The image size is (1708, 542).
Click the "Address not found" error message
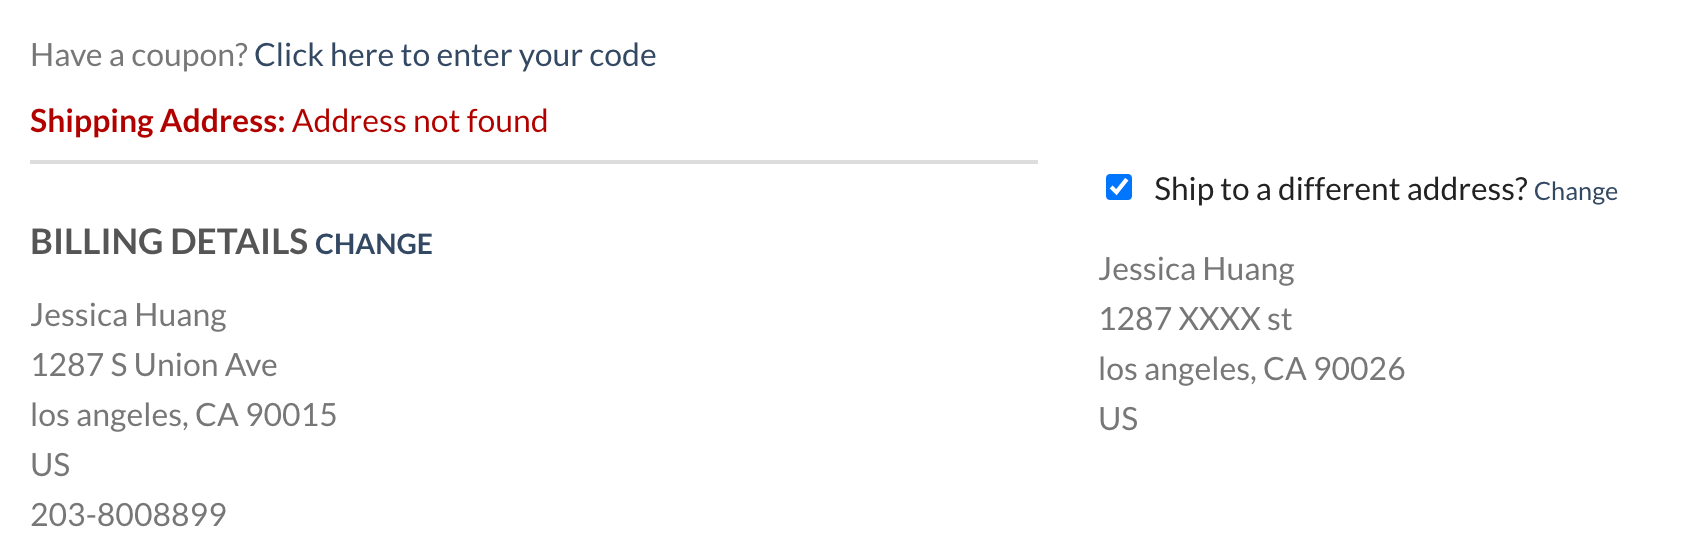click(x=420, y=121)
